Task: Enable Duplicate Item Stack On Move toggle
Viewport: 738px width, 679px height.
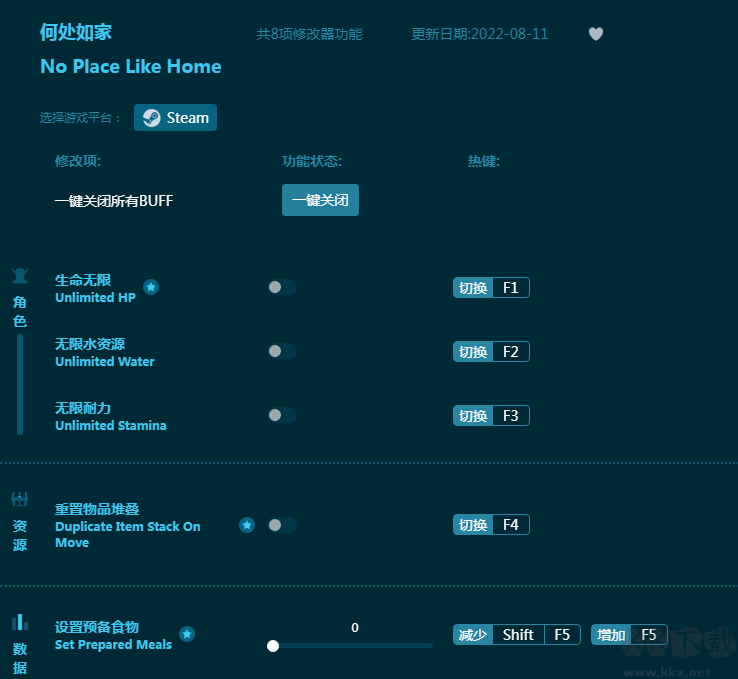Action: click(x=282, y=525)
